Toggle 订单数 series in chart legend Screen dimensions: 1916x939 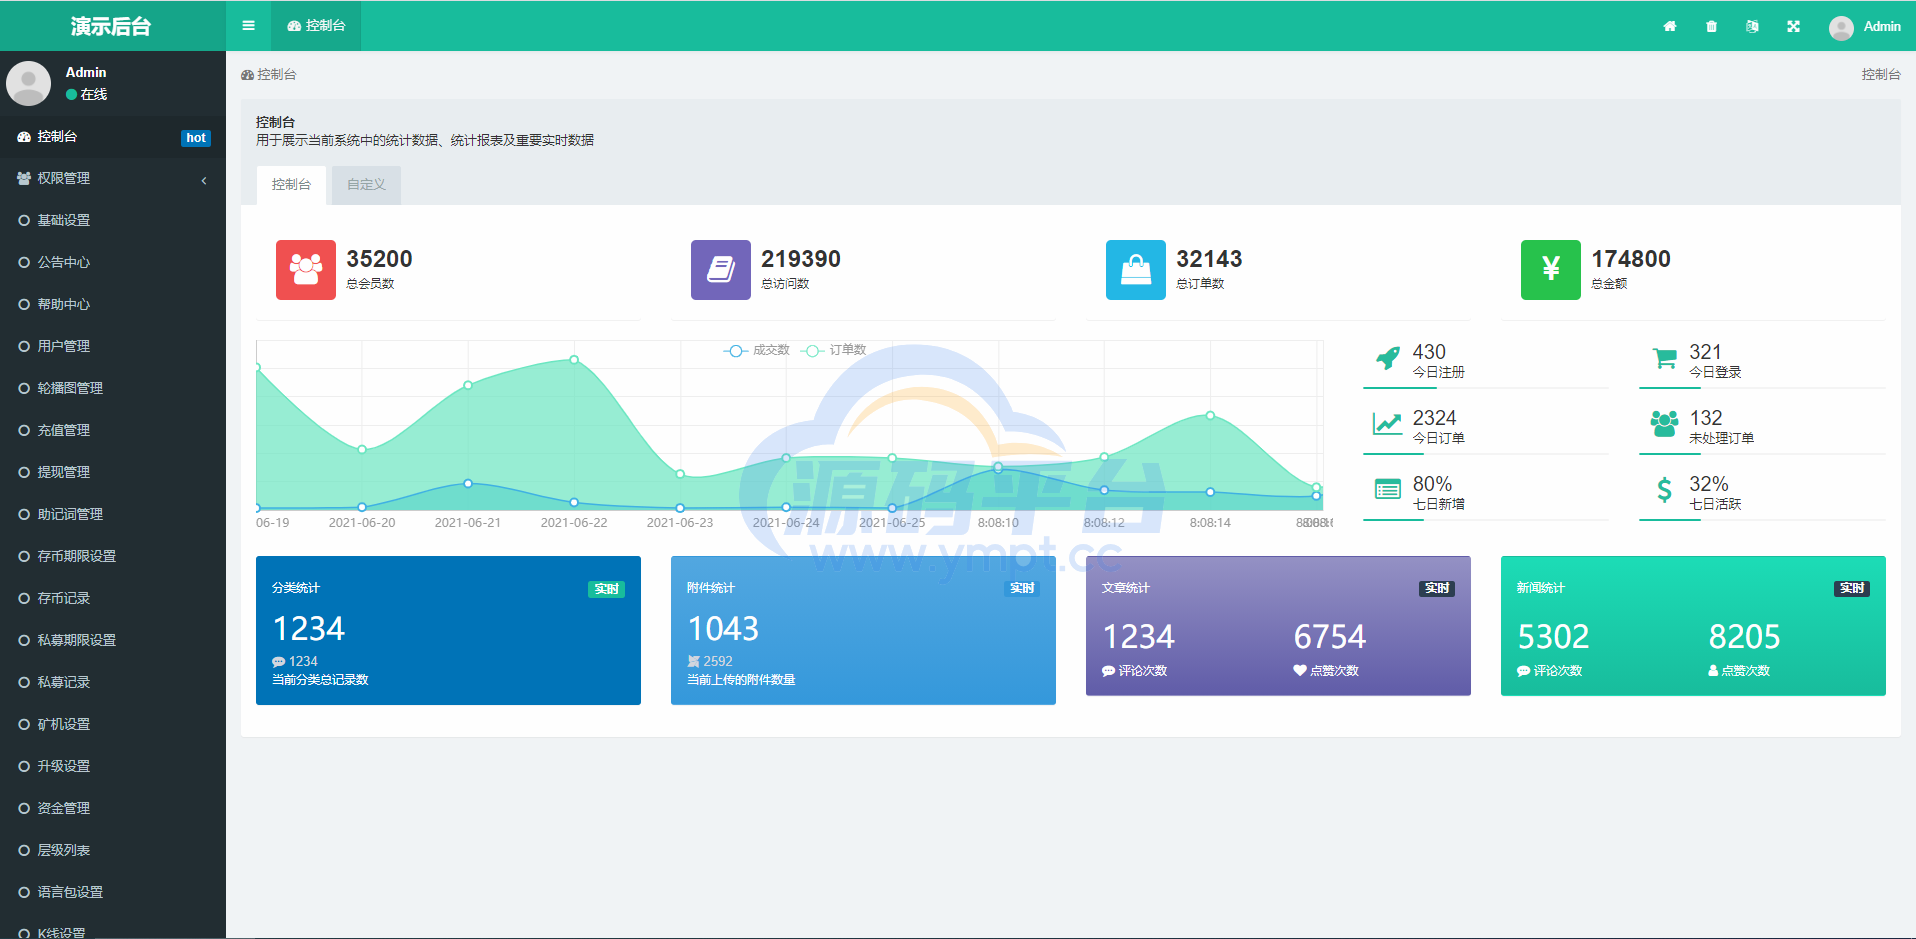[834, 350]
